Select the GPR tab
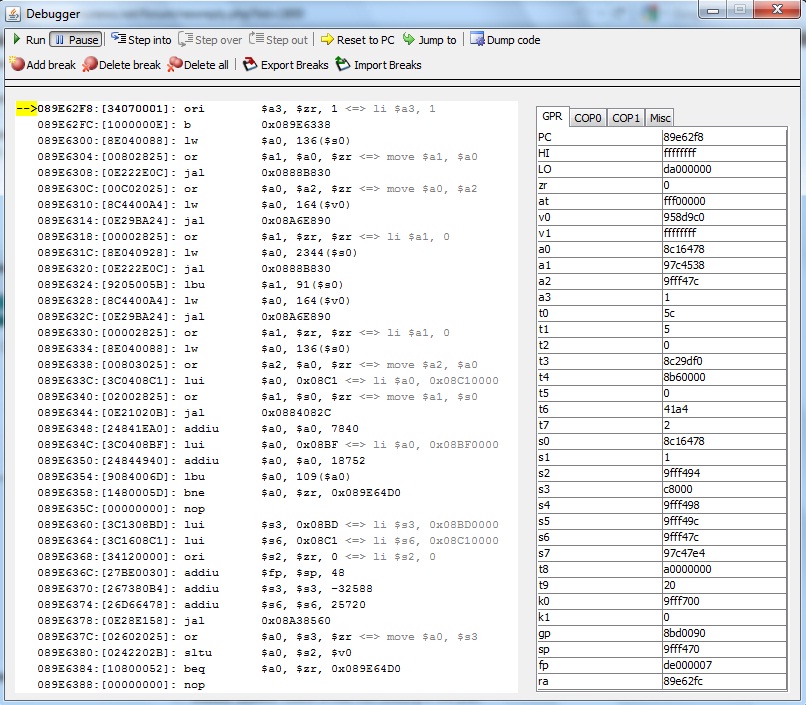The width and height of the screenshot is (806, 705). point(552,116)
